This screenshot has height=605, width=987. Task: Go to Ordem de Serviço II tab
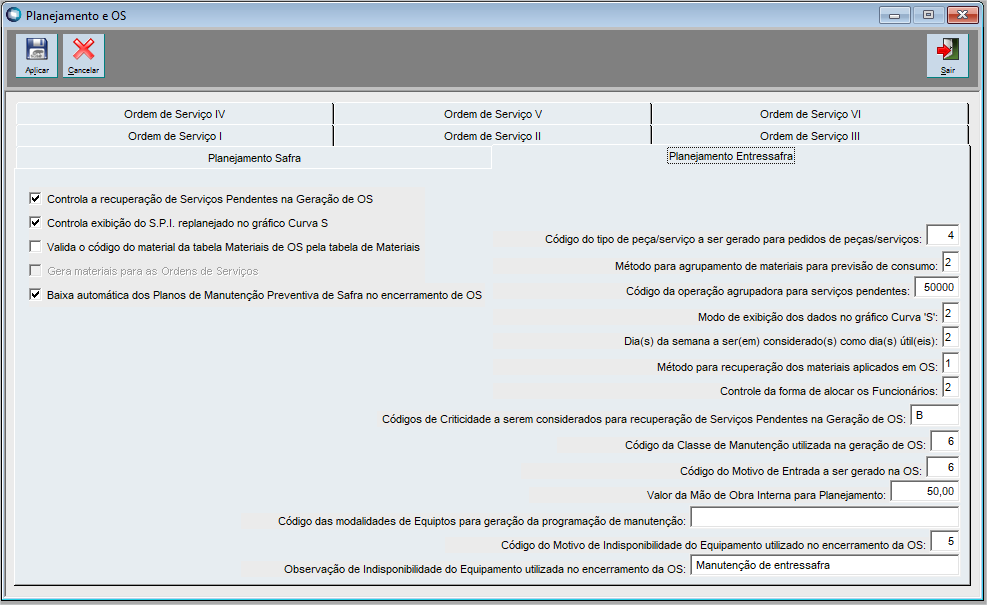492,136
